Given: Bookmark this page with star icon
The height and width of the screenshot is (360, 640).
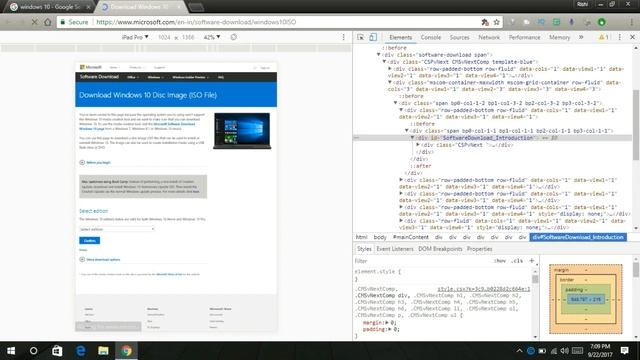Looking at the screenshot, I should [496, 22].
